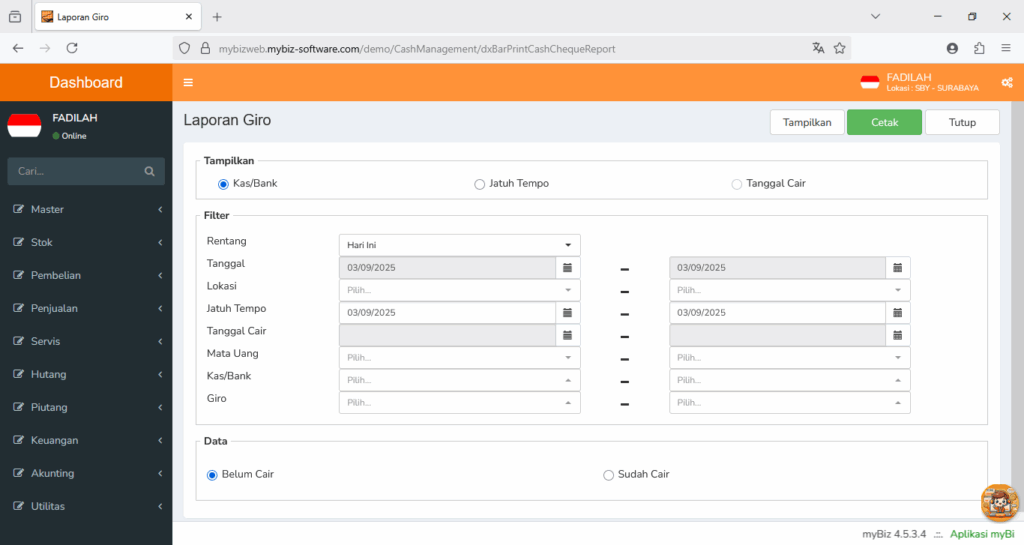1024x545 pixels.
Task: Expand the Master sidebar menu
Action: 86,210
